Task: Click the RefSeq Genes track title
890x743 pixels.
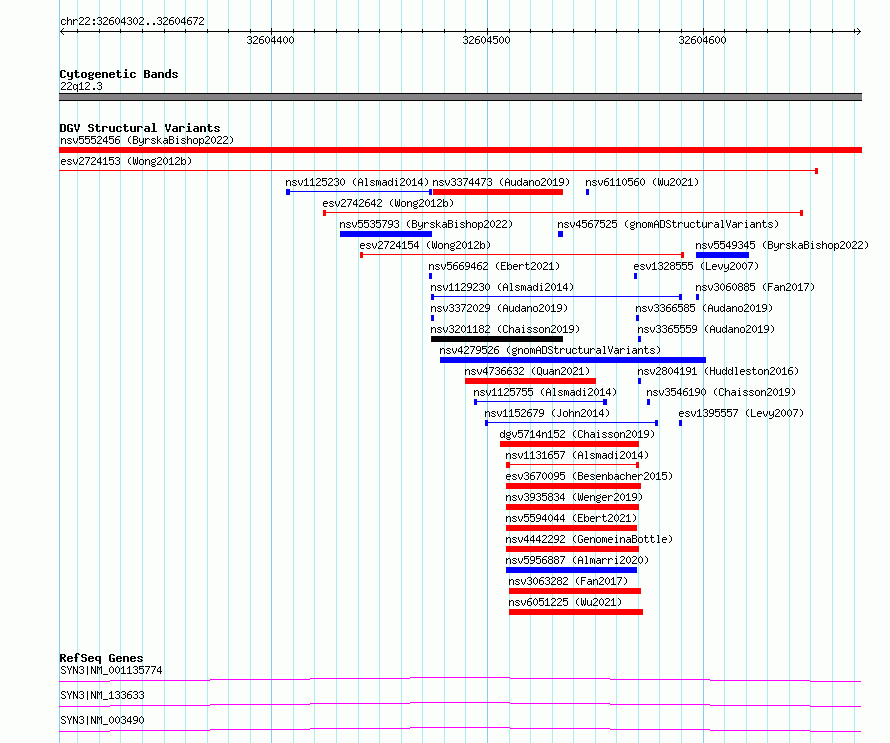Action: pos(101,658)
